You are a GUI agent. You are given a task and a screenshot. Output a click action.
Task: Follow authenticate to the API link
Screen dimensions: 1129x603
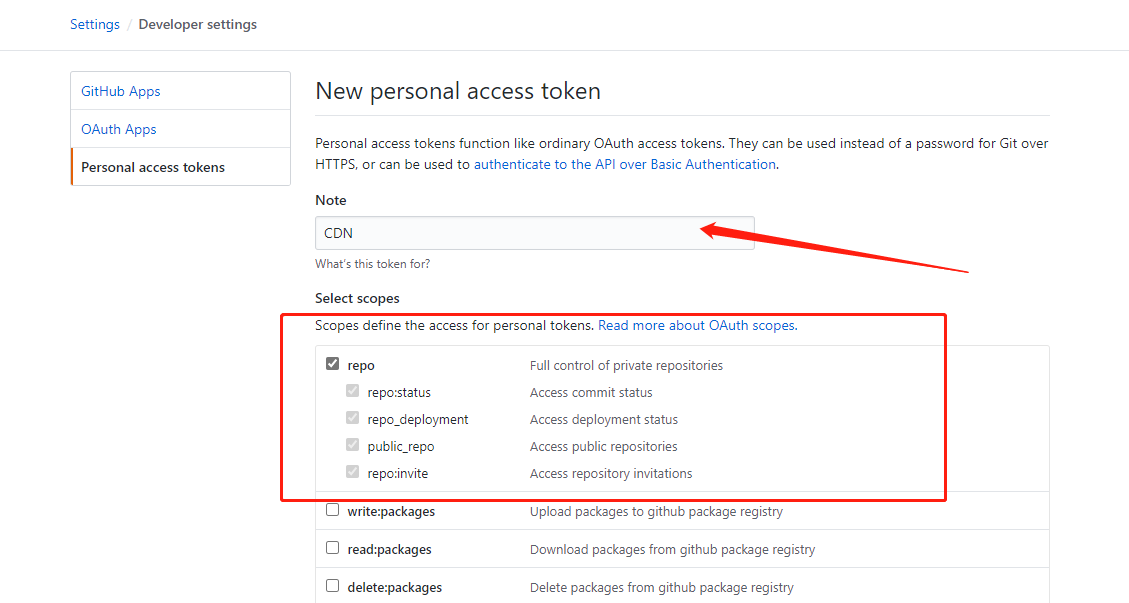point(625,164)
